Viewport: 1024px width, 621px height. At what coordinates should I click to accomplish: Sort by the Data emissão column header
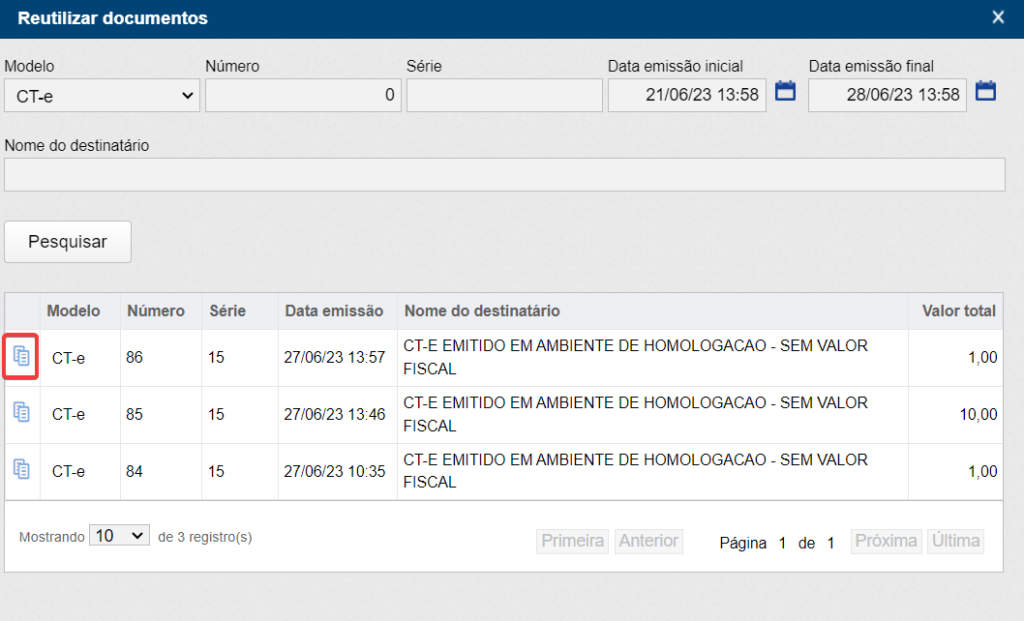click(x=334, y=311)
